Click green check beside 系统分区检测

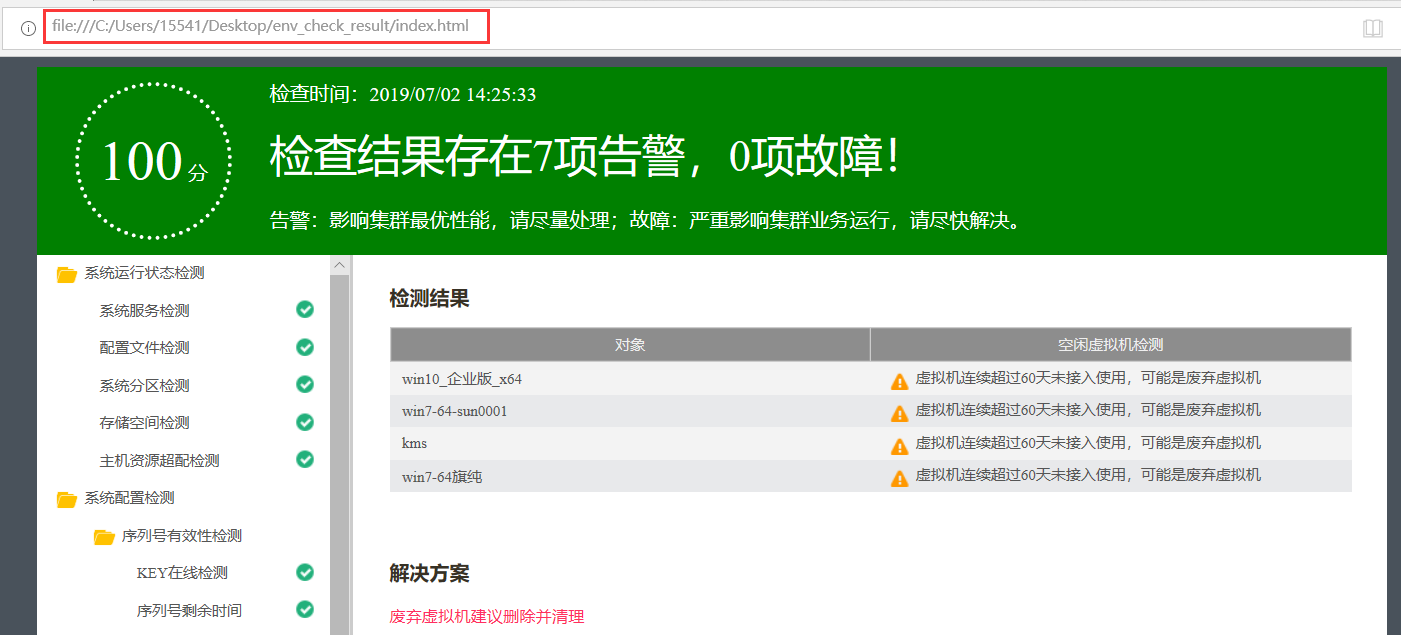(305, 385)
